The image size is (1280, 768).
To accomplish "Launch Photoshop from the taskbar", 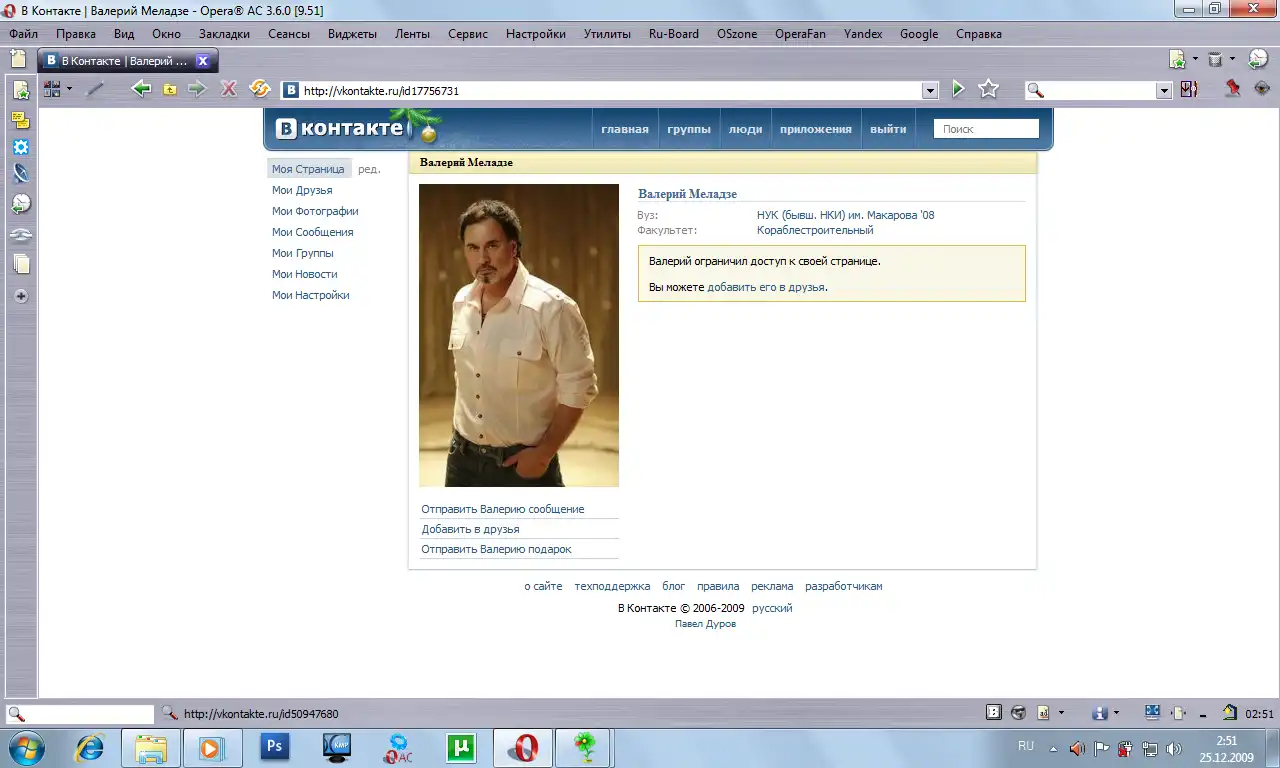I will pos(273,747).
